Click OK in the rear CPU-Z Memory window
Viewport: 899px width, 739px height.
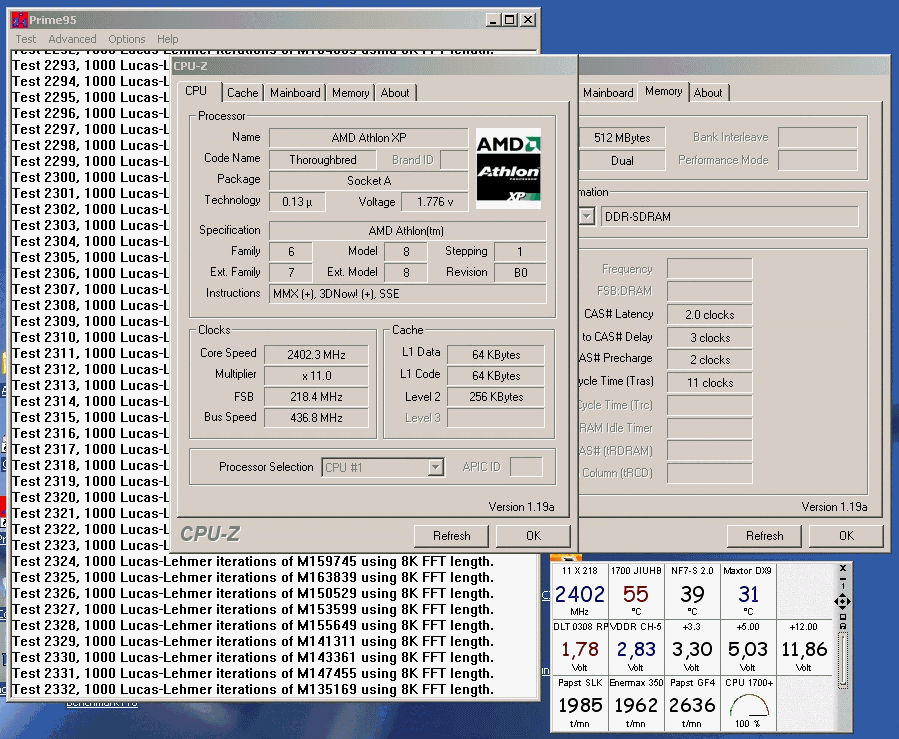[x=846, y=535]
